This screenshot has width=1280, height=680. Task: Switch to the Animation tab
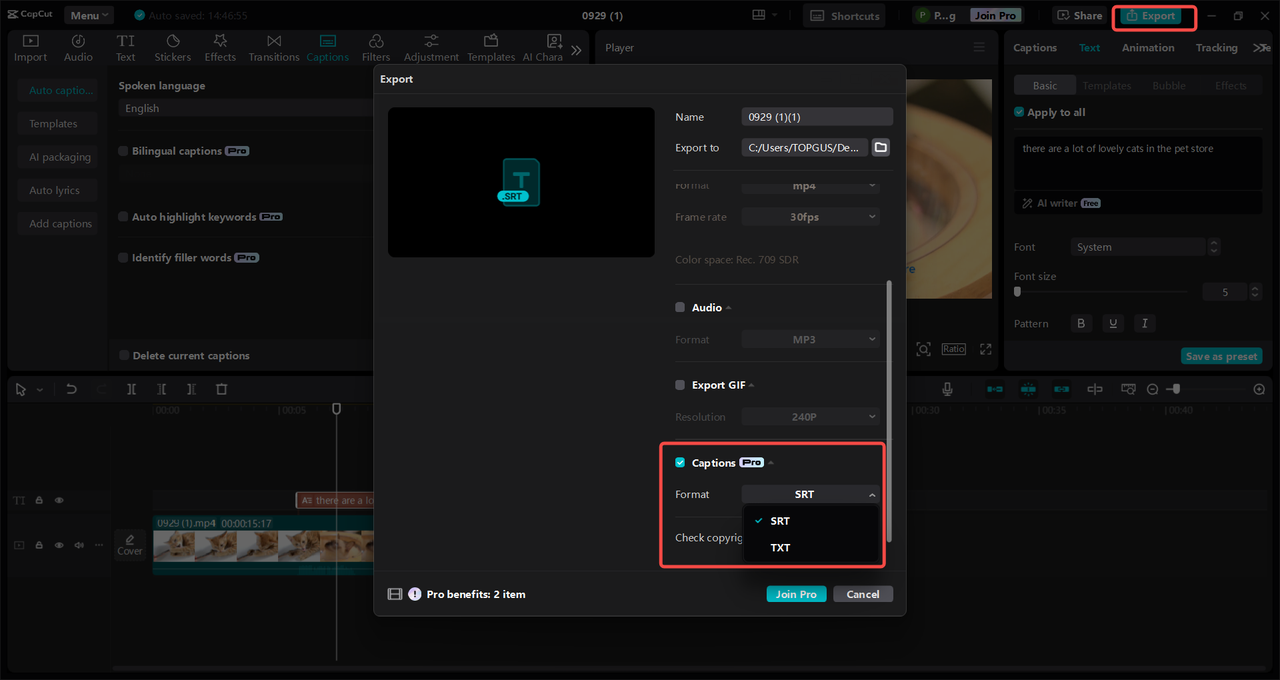[x=1147, y=48]
